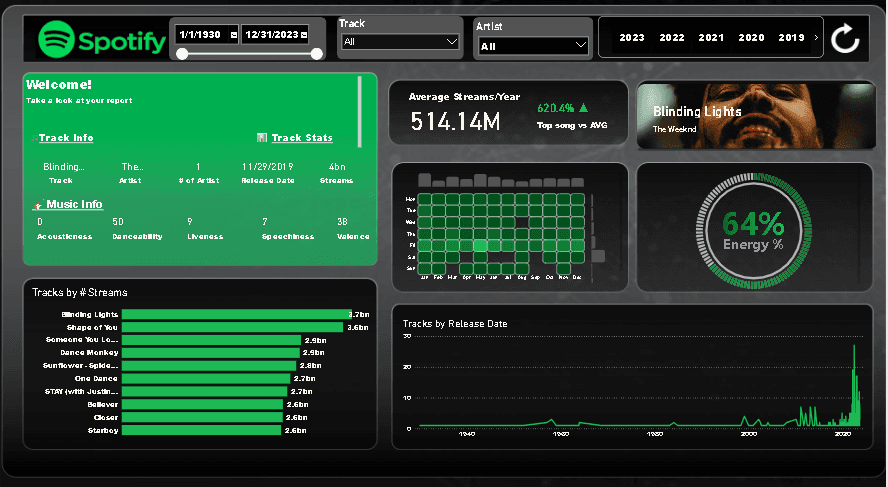Select the Dance Monkey bar
Image resolution: width=888 pixels, height=487 pixels.
click(x=211, y=352)
